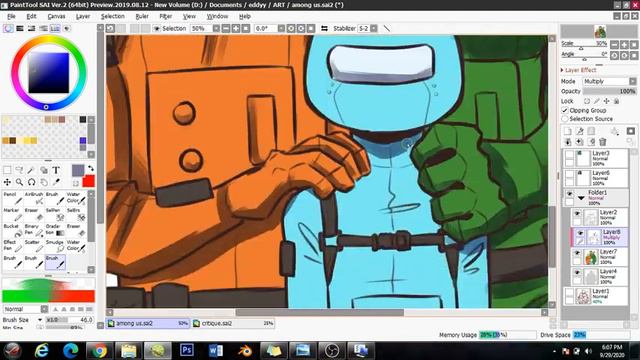This screenshot has height=360, width=640.
Task: Choose the SelErs tool
Action: [x=76, y=214]
